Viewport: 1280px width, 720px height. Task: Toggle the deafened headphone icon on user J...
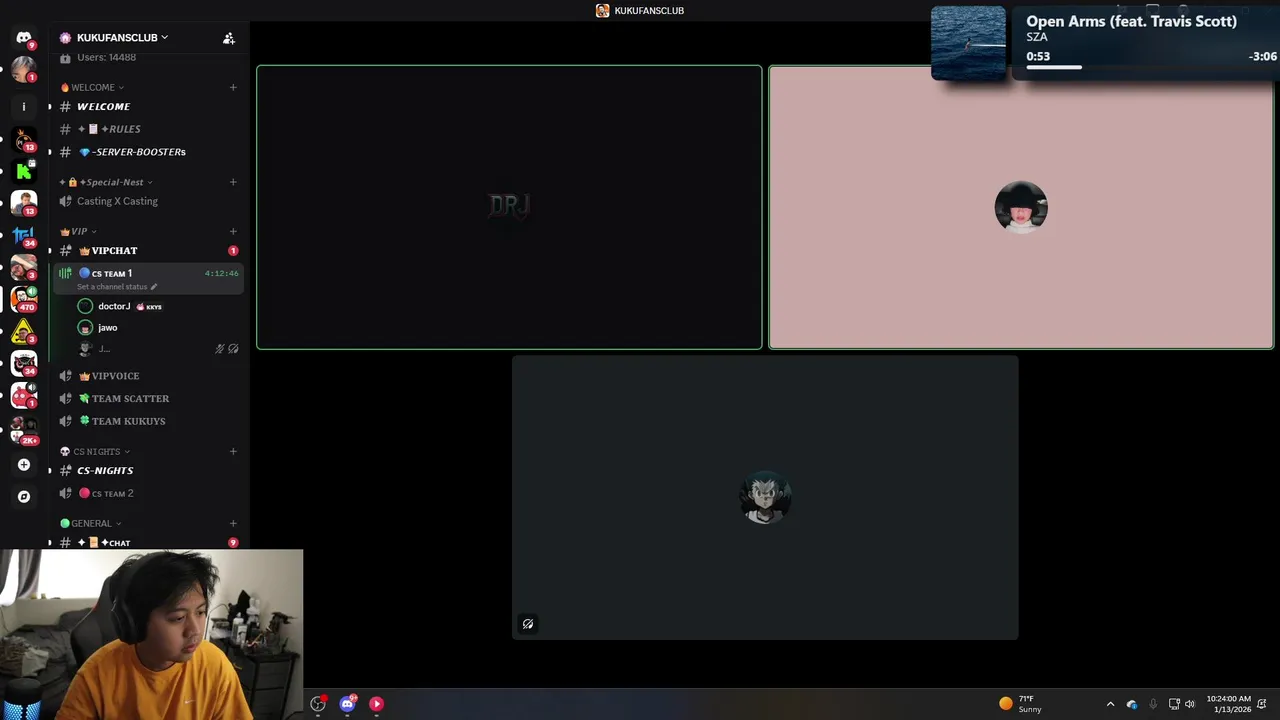point(233,349)
